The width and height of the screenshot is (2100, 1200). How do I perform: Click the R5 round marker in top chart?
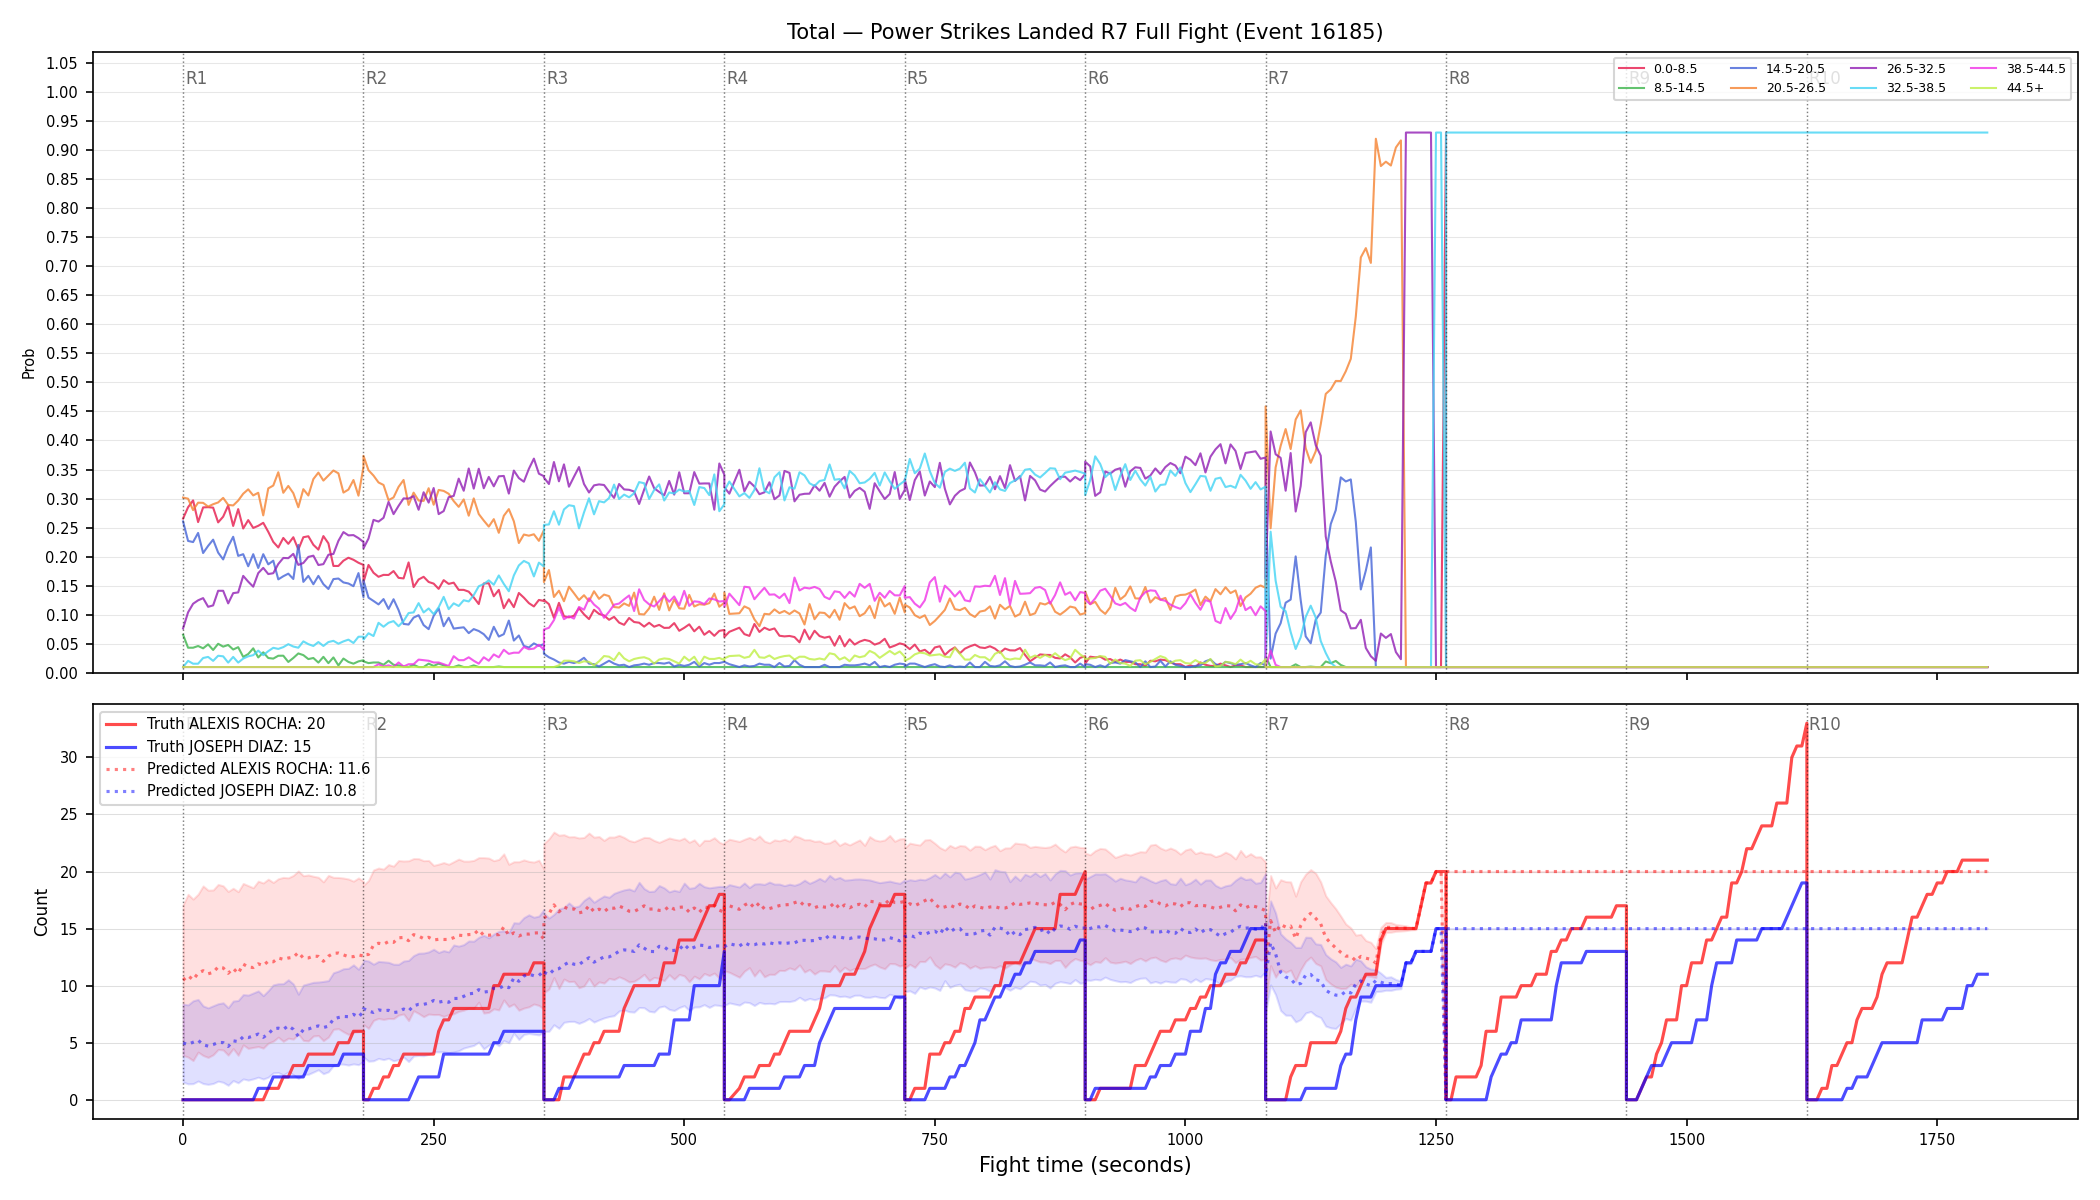point(917,78)
